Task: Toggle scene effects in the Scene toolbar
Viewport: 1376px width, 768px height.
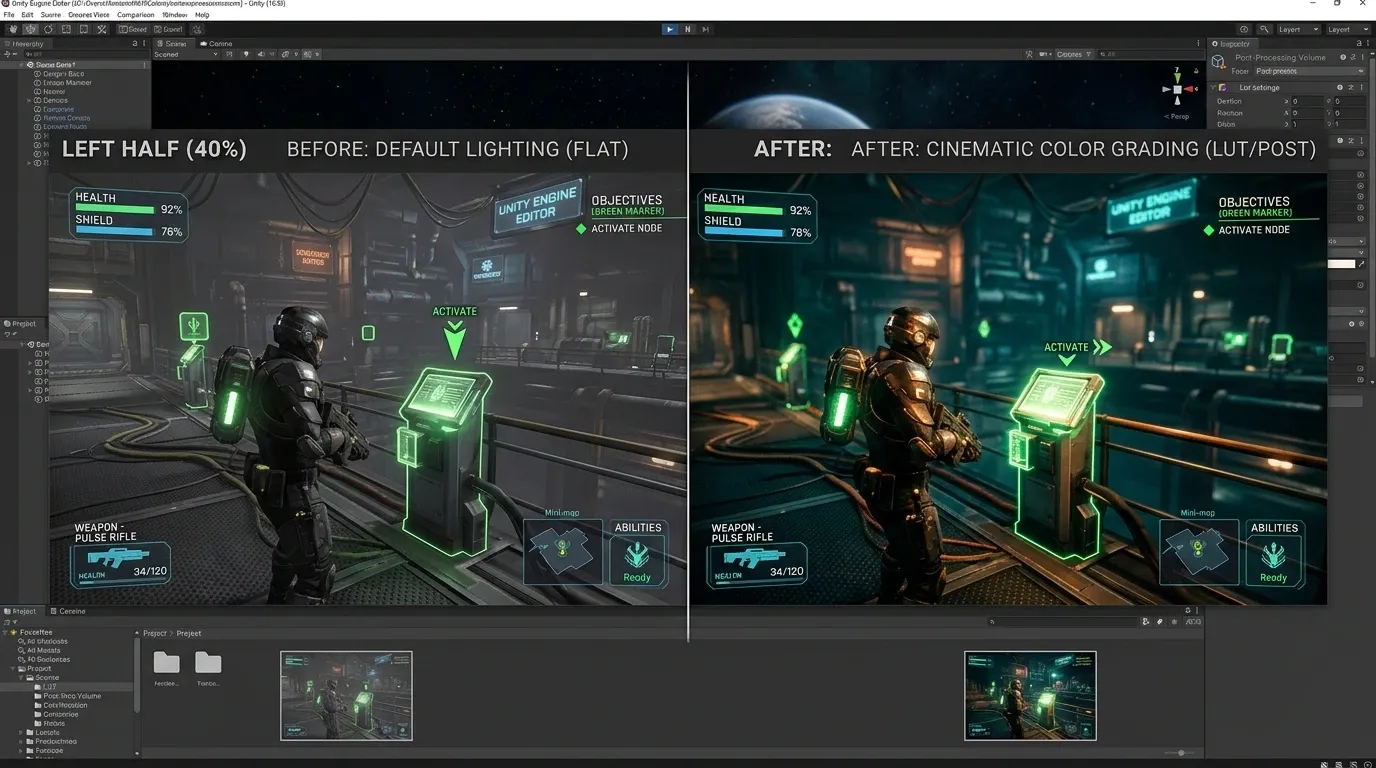Action: click(x=286, y=54)
